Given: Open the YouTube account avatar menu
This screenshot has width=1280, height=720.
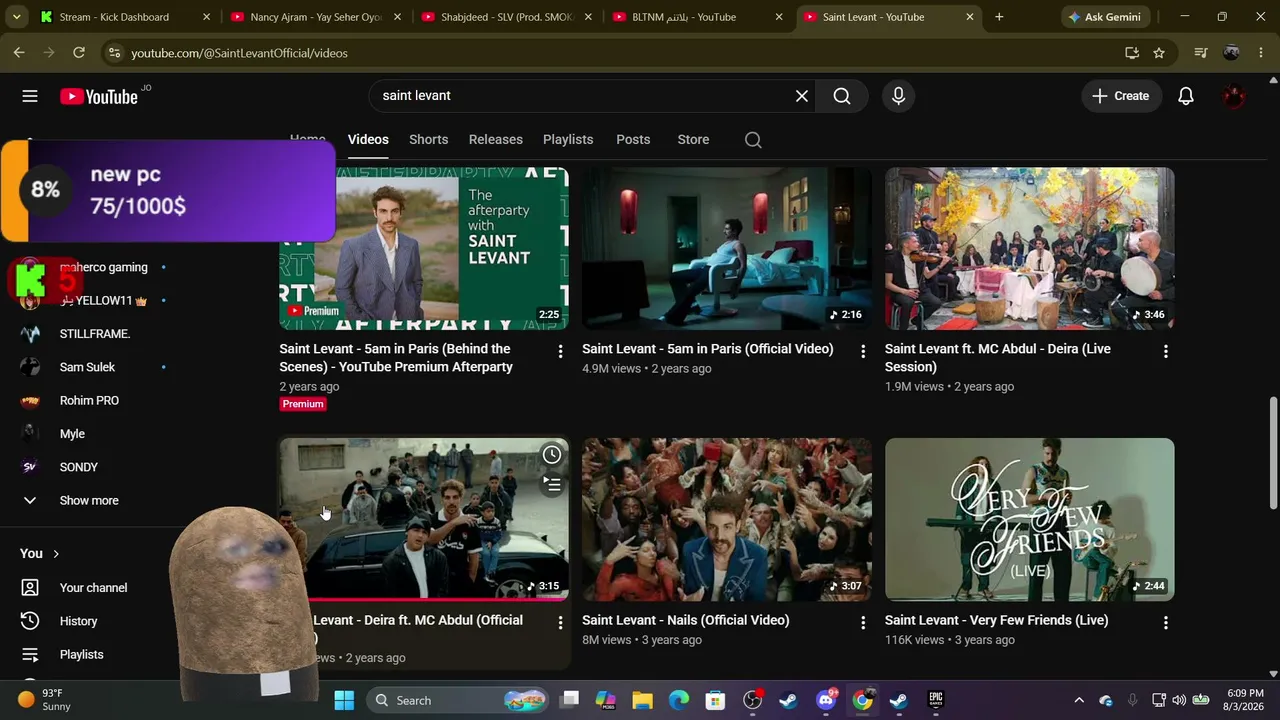Looking at the screenshot, I should (1234, 96).
